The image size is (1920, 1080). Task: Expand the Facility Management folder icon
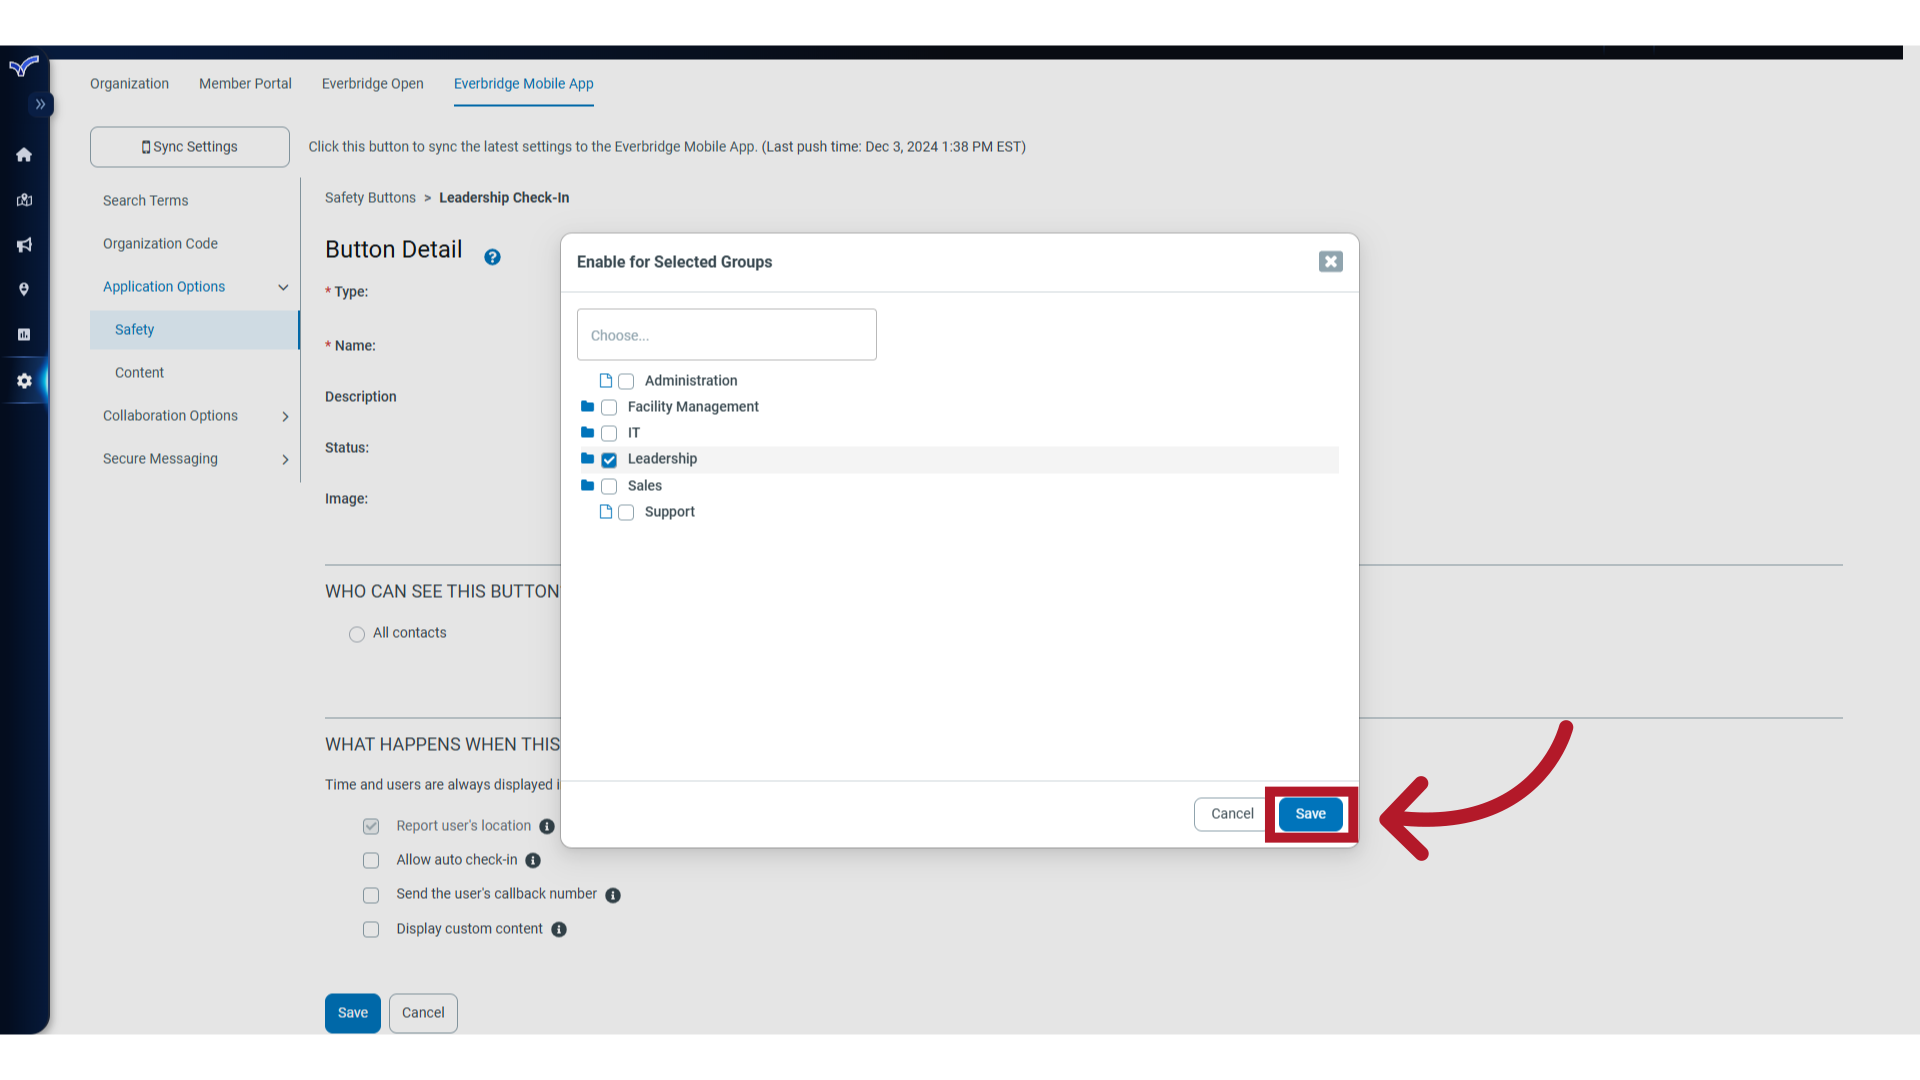pos(588,406)
